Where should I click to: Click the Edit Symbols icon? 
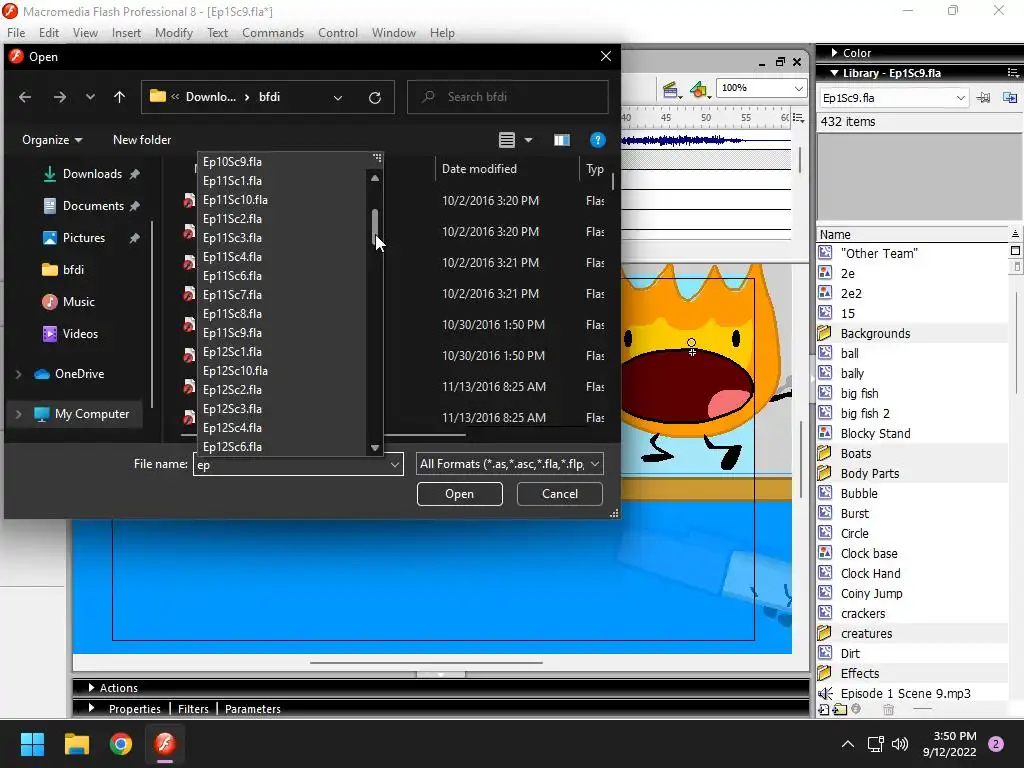(x=699, y=89)
